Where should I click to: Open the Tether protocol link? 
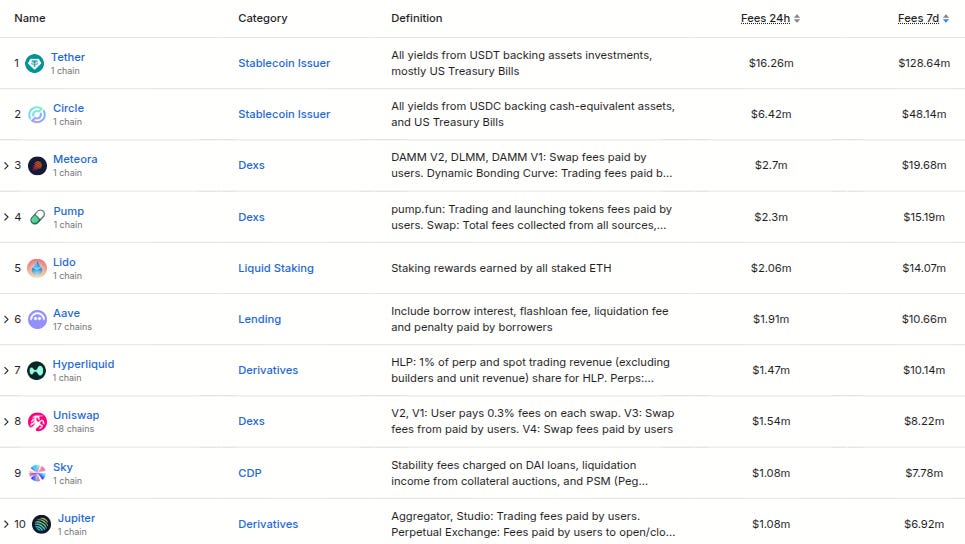tap(68, 57)
